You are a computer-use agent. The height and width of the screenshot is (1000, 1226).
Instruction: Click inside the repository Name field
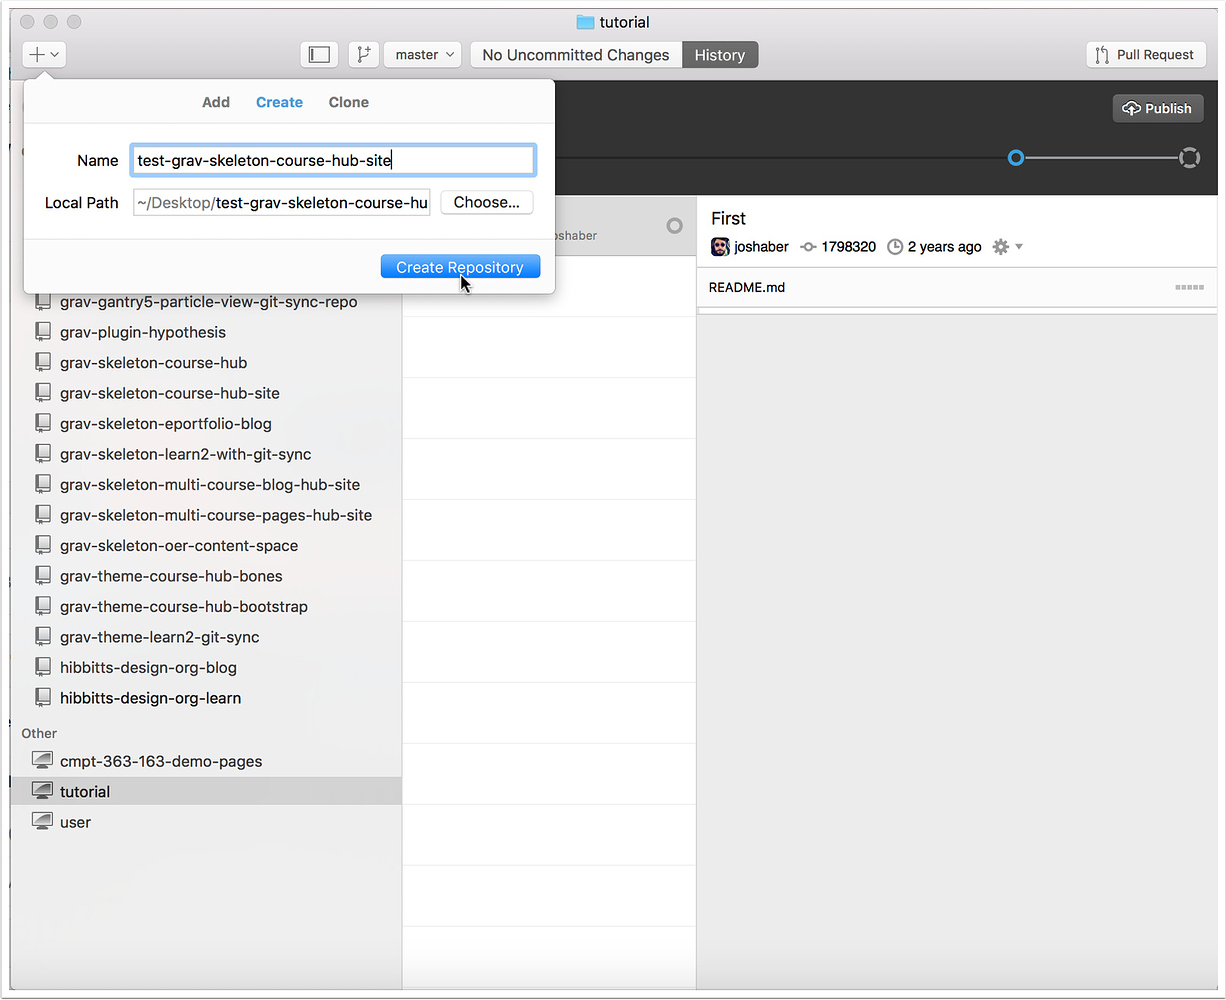pos(333,159)
